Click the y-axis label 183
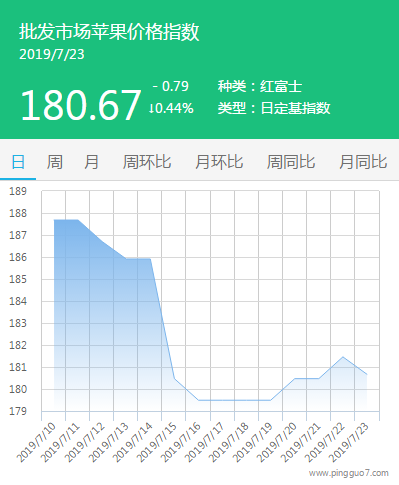 [18, 323]
